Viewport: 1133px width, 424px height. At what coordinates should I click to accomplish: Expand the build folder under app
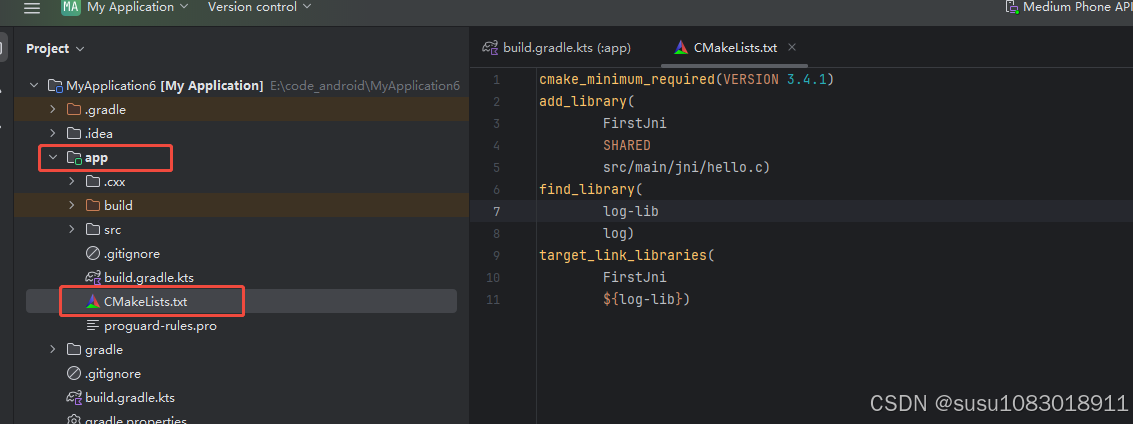click(x=71, y=206)
